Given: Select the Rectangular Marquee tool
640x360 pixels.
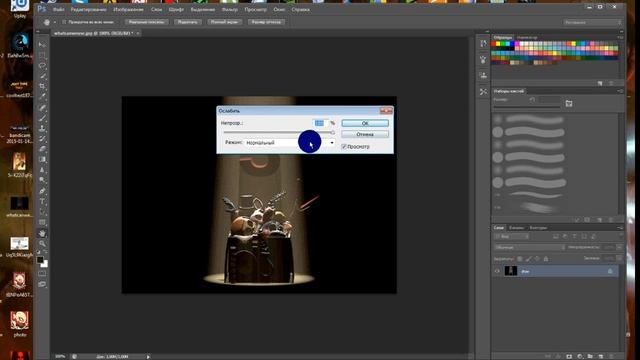Looking at the screenshot, I should 42,55.
